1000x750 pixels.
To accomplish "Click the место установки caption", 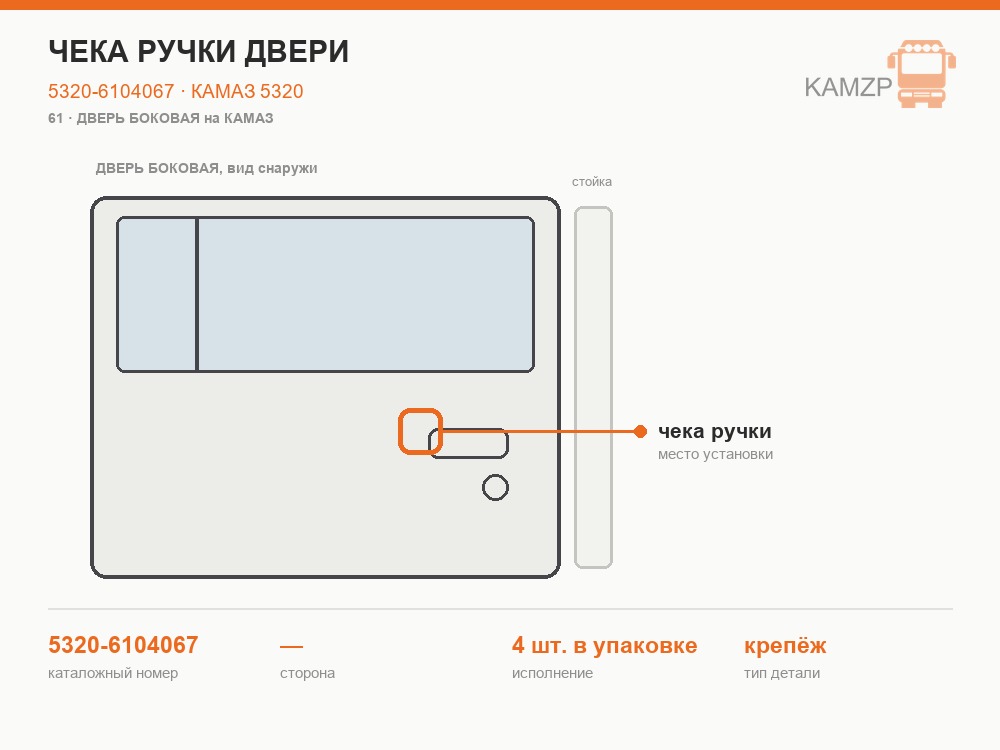I will [716, 455].
